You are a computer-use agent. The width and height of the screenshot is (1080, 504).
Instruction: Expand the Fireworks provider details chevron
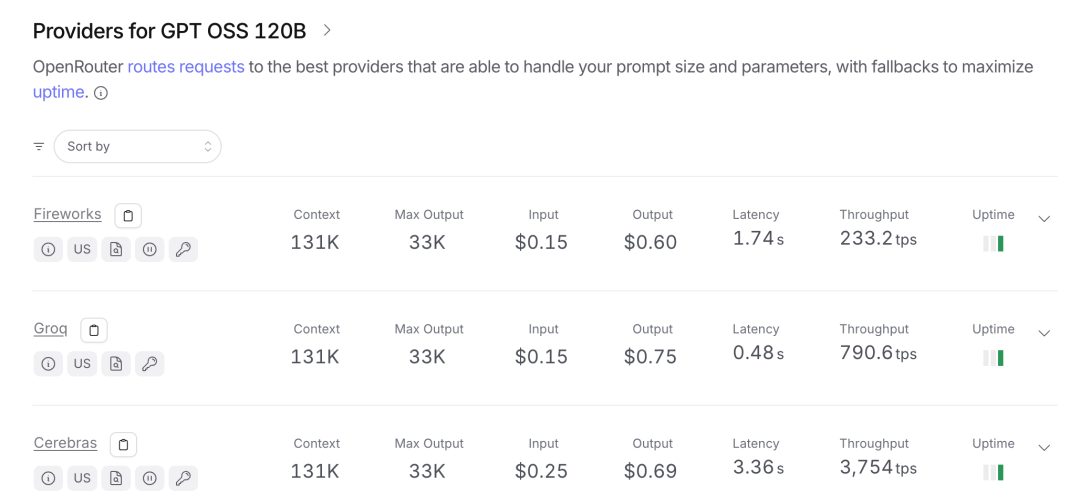[x=1044, y=219]
